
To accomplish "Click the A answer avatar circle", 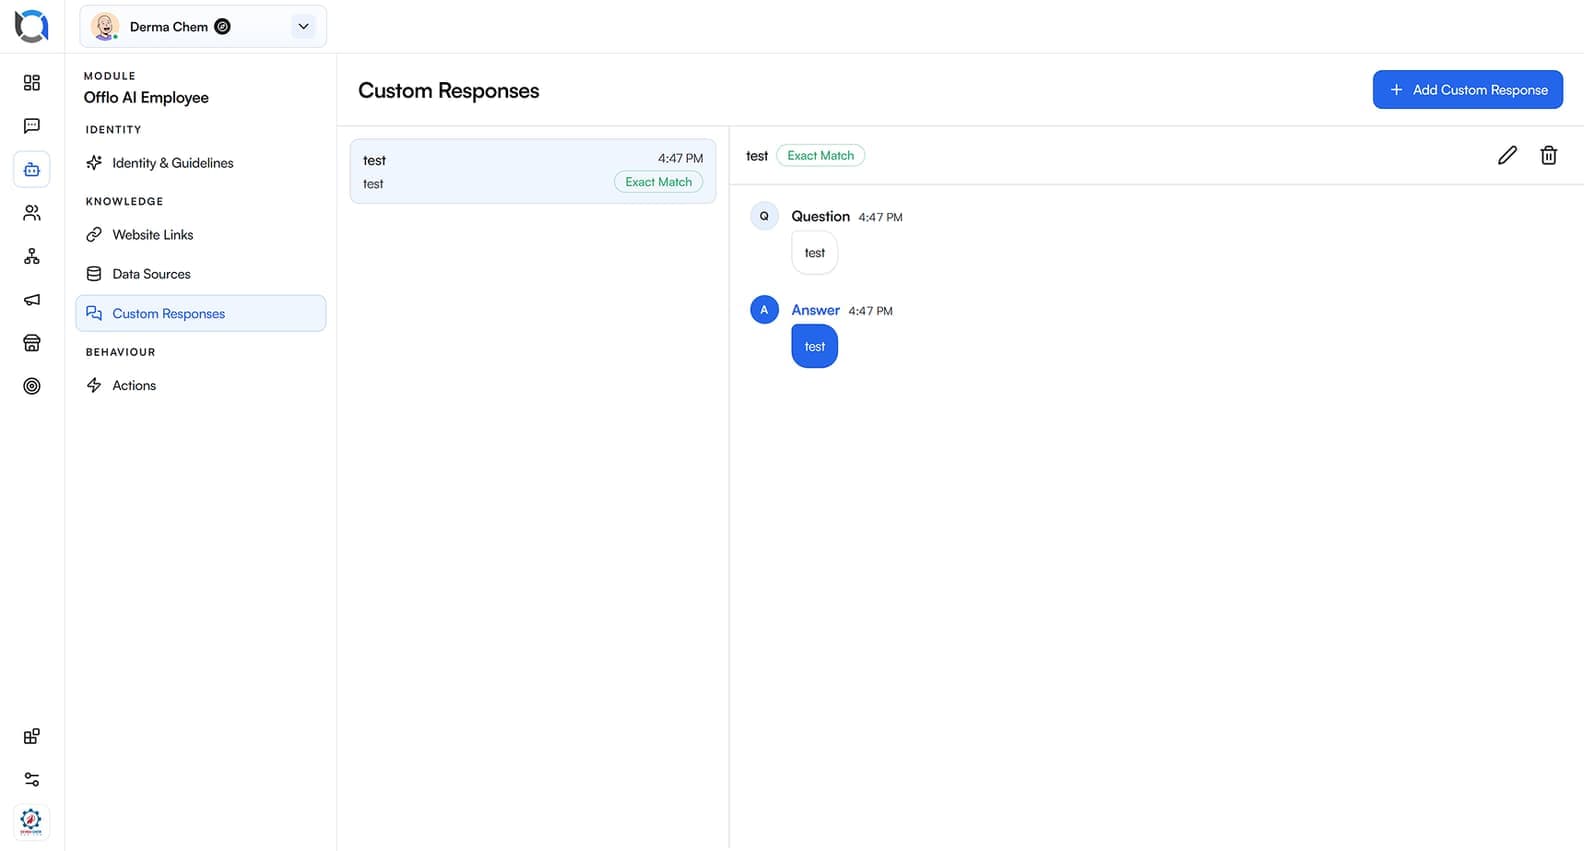I will [x=764, y=310].
